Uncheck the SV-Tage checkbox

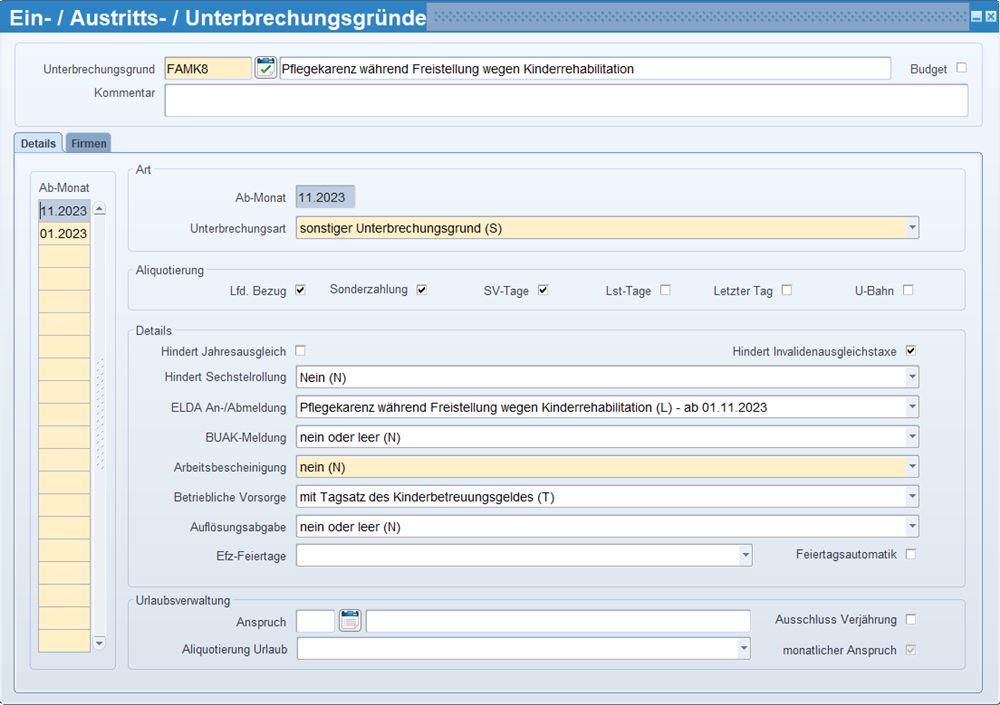click(543, 290)
